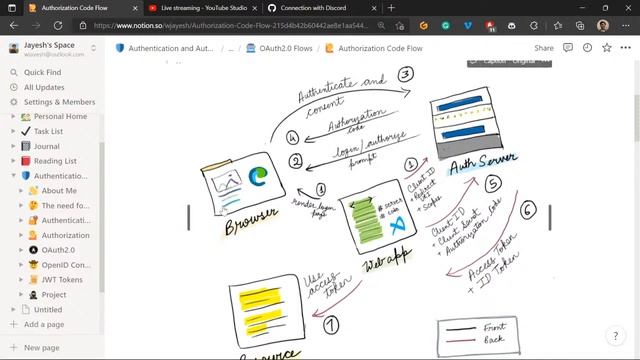Click the browser address bar URL
Image resolution: width=640 pixels, height=360 pixels.
click(231, 26)
